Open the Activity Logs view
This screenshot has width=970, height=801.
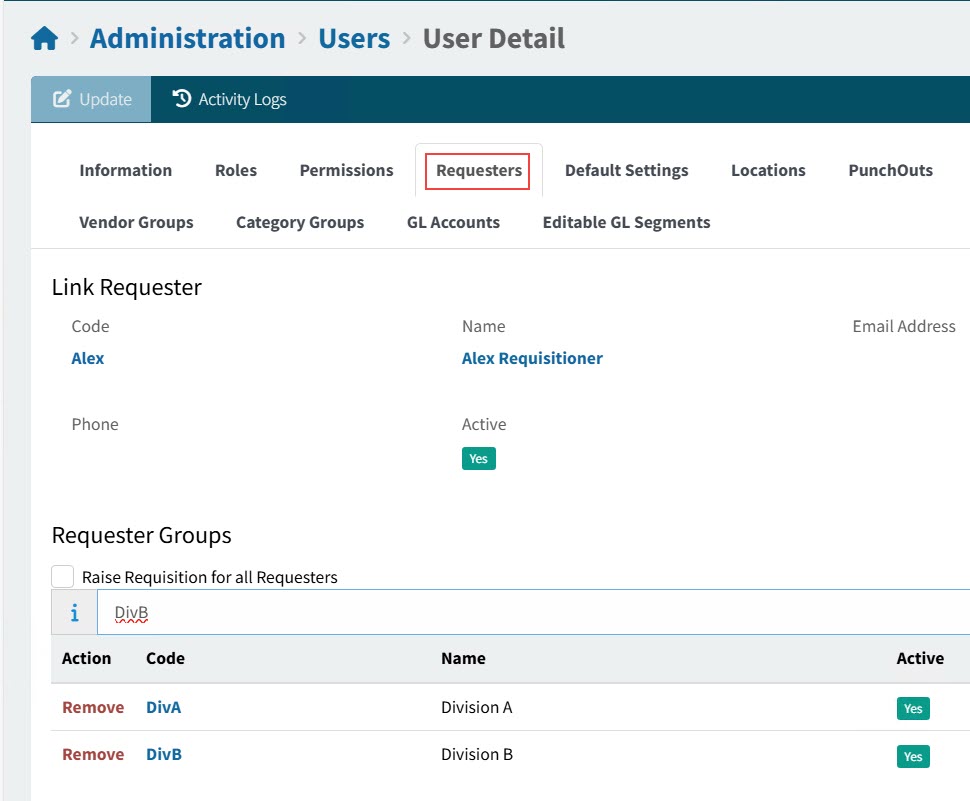coord(229,99)
